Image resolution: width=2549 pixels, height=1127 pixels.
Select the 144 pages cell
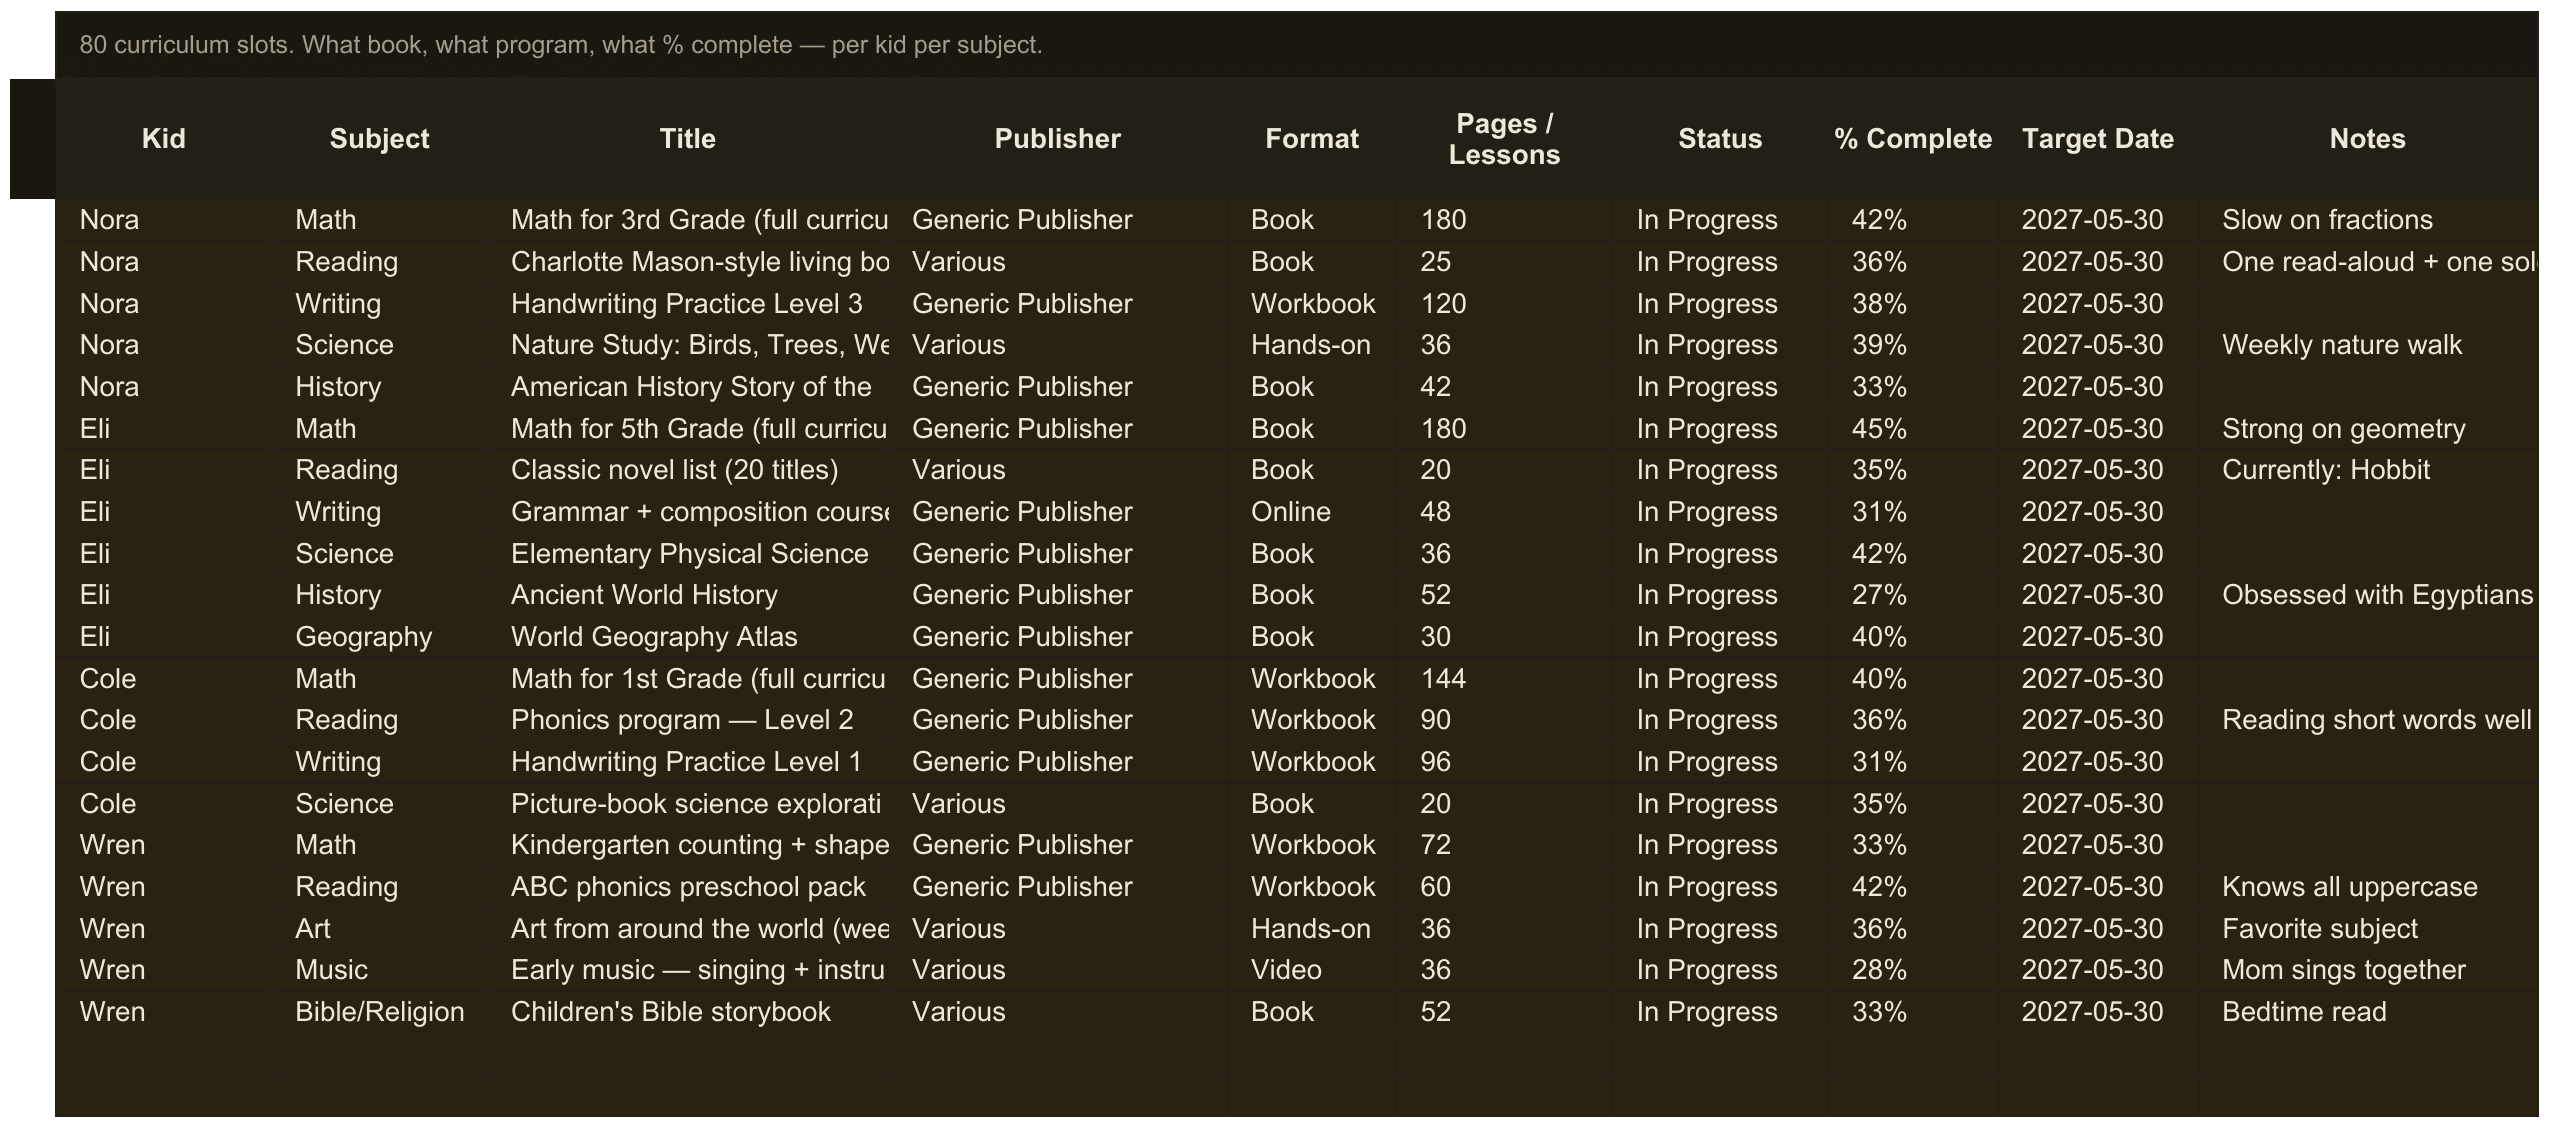[1505, 679]
